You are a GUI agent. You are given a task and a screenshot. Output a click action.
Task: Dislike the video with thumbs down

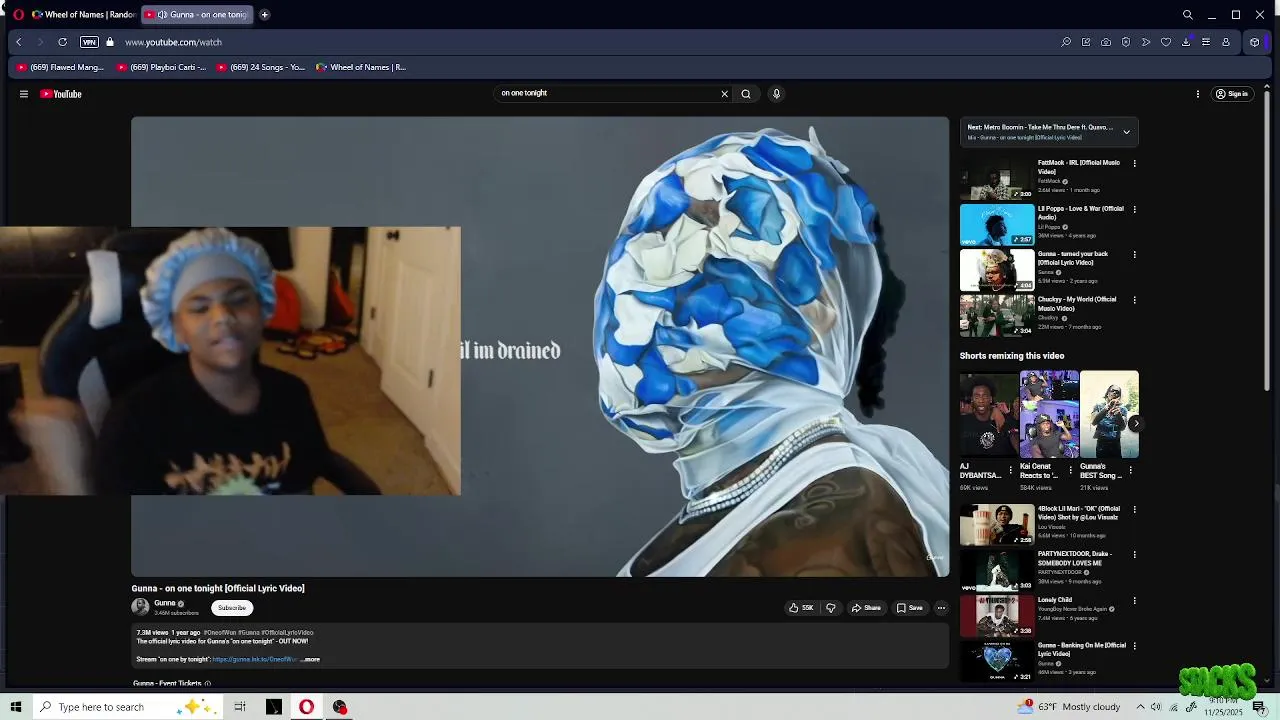[x=830, y=608]
